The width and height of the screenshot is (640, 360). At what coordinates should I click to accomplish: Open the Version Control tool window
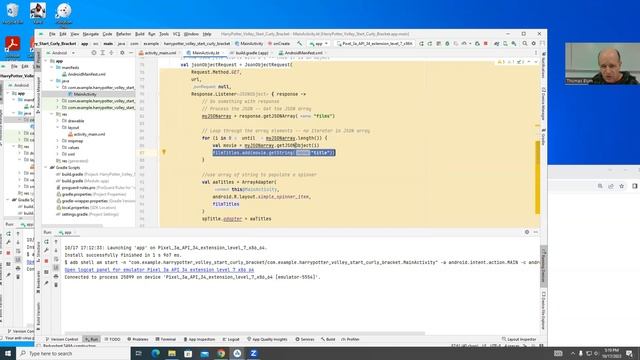click(61, 339)
